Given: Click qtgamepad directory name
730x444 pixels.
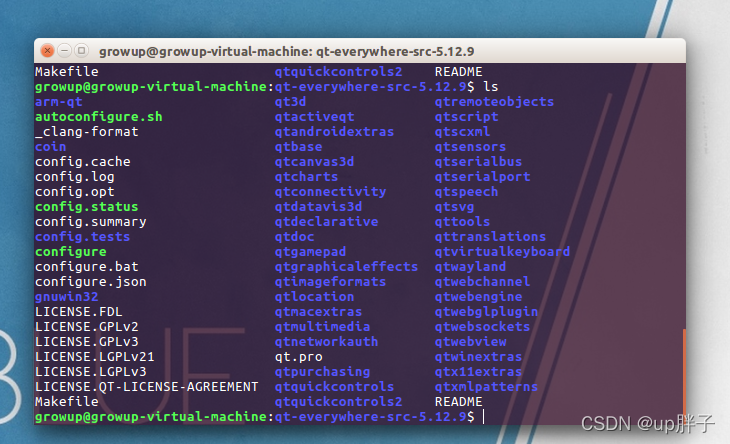Looking at the screenshot, I should 311,251.
